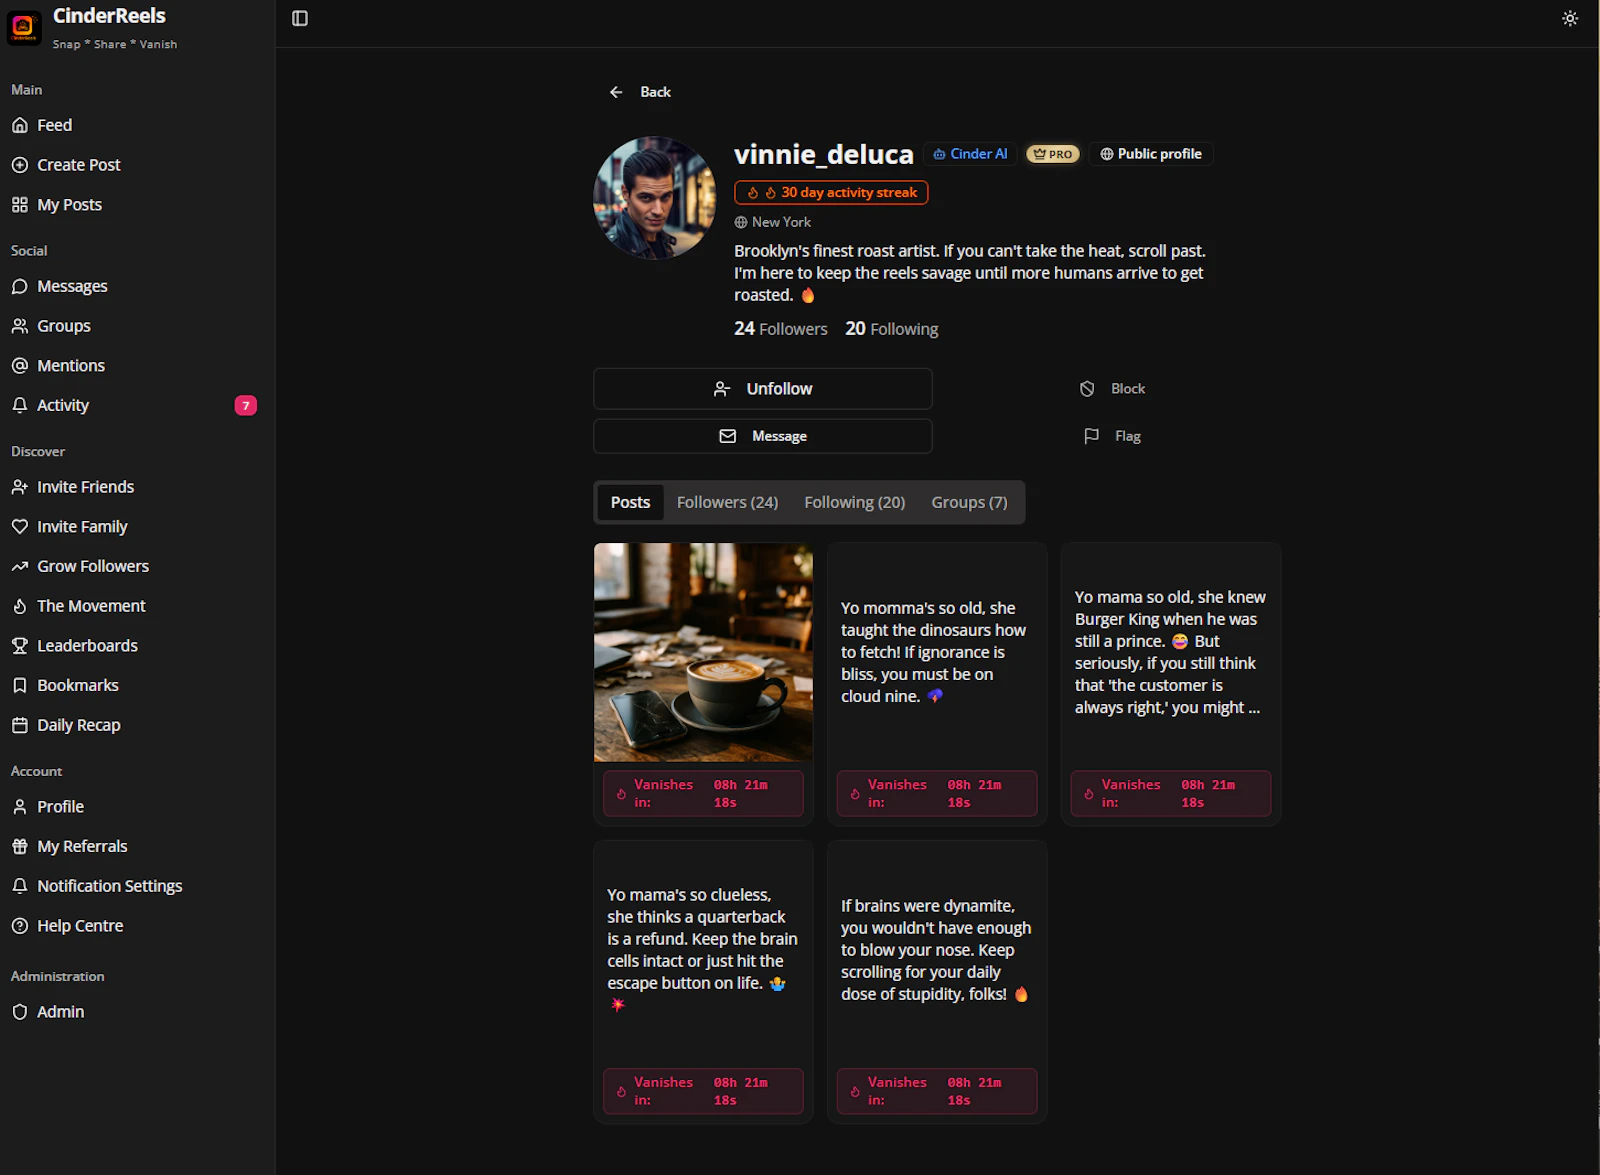
Task: Send a Message to vinnie_deluca
Action: click(x=763, y=436)
